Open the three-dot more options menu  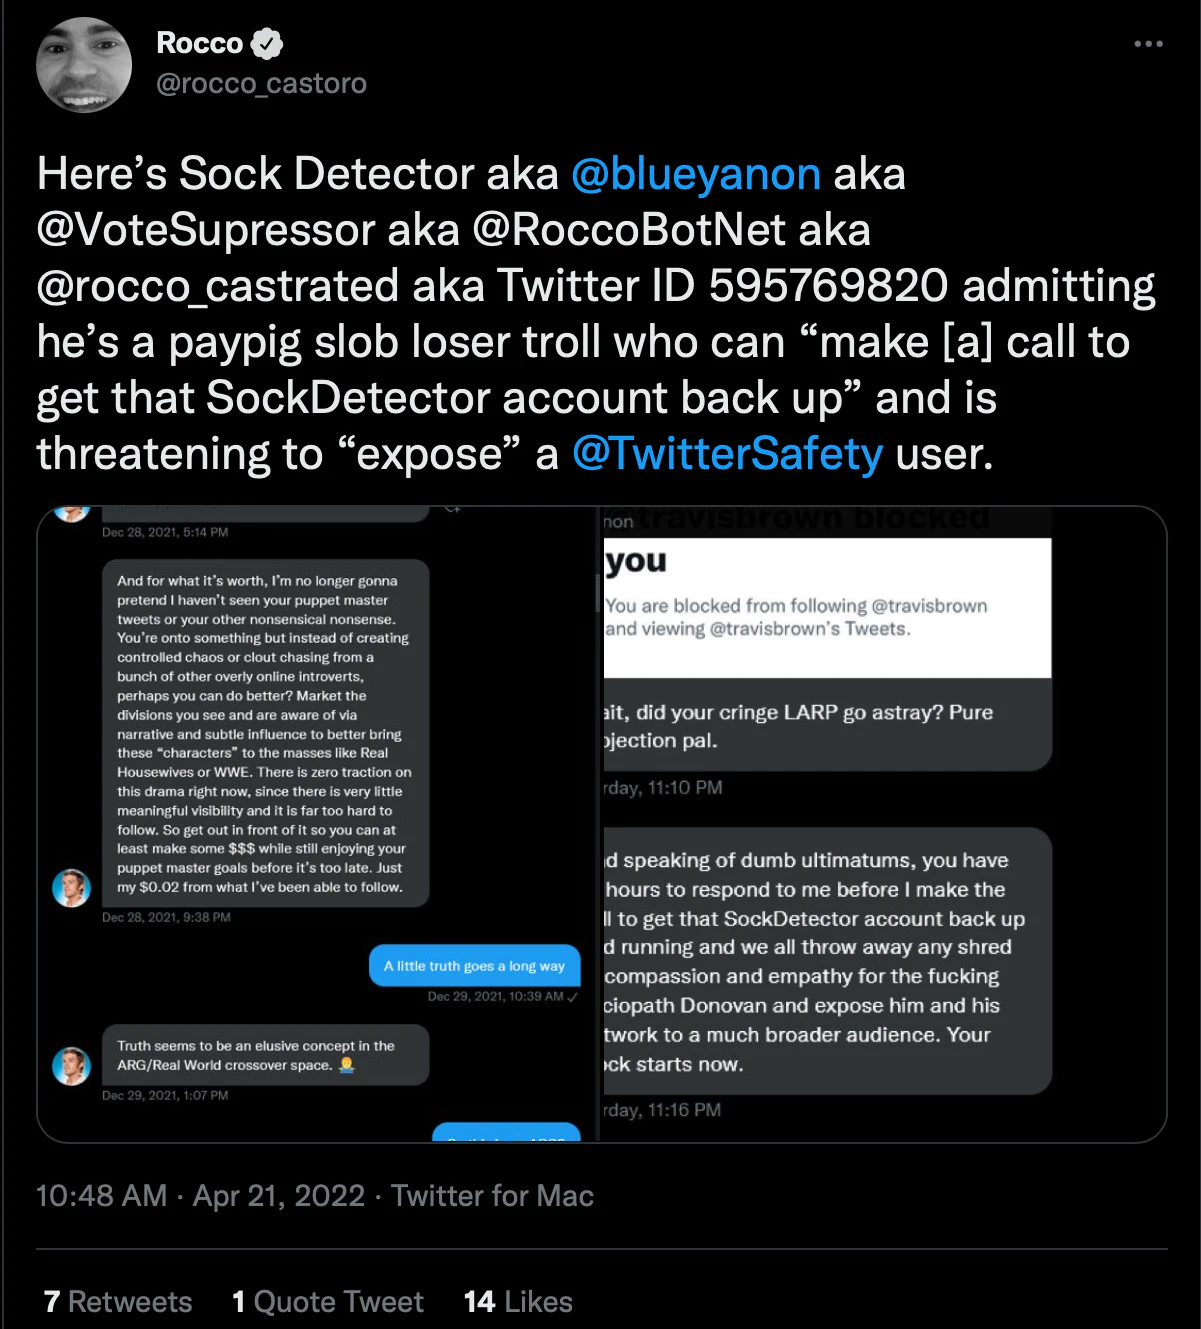(1148, 44)
